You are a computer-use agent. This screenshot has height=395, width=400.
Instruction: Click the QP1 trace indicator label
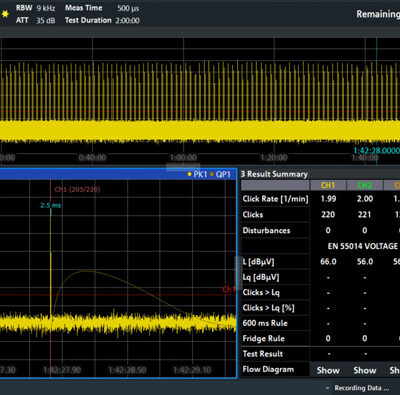(x=223, y=174)
